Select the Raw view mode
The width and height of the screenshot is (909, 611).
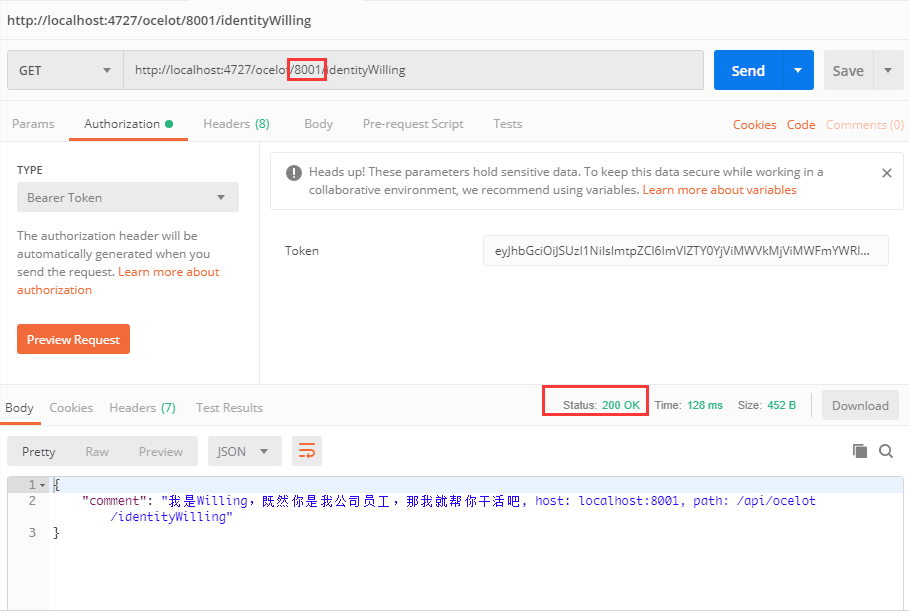pos(97,452)
